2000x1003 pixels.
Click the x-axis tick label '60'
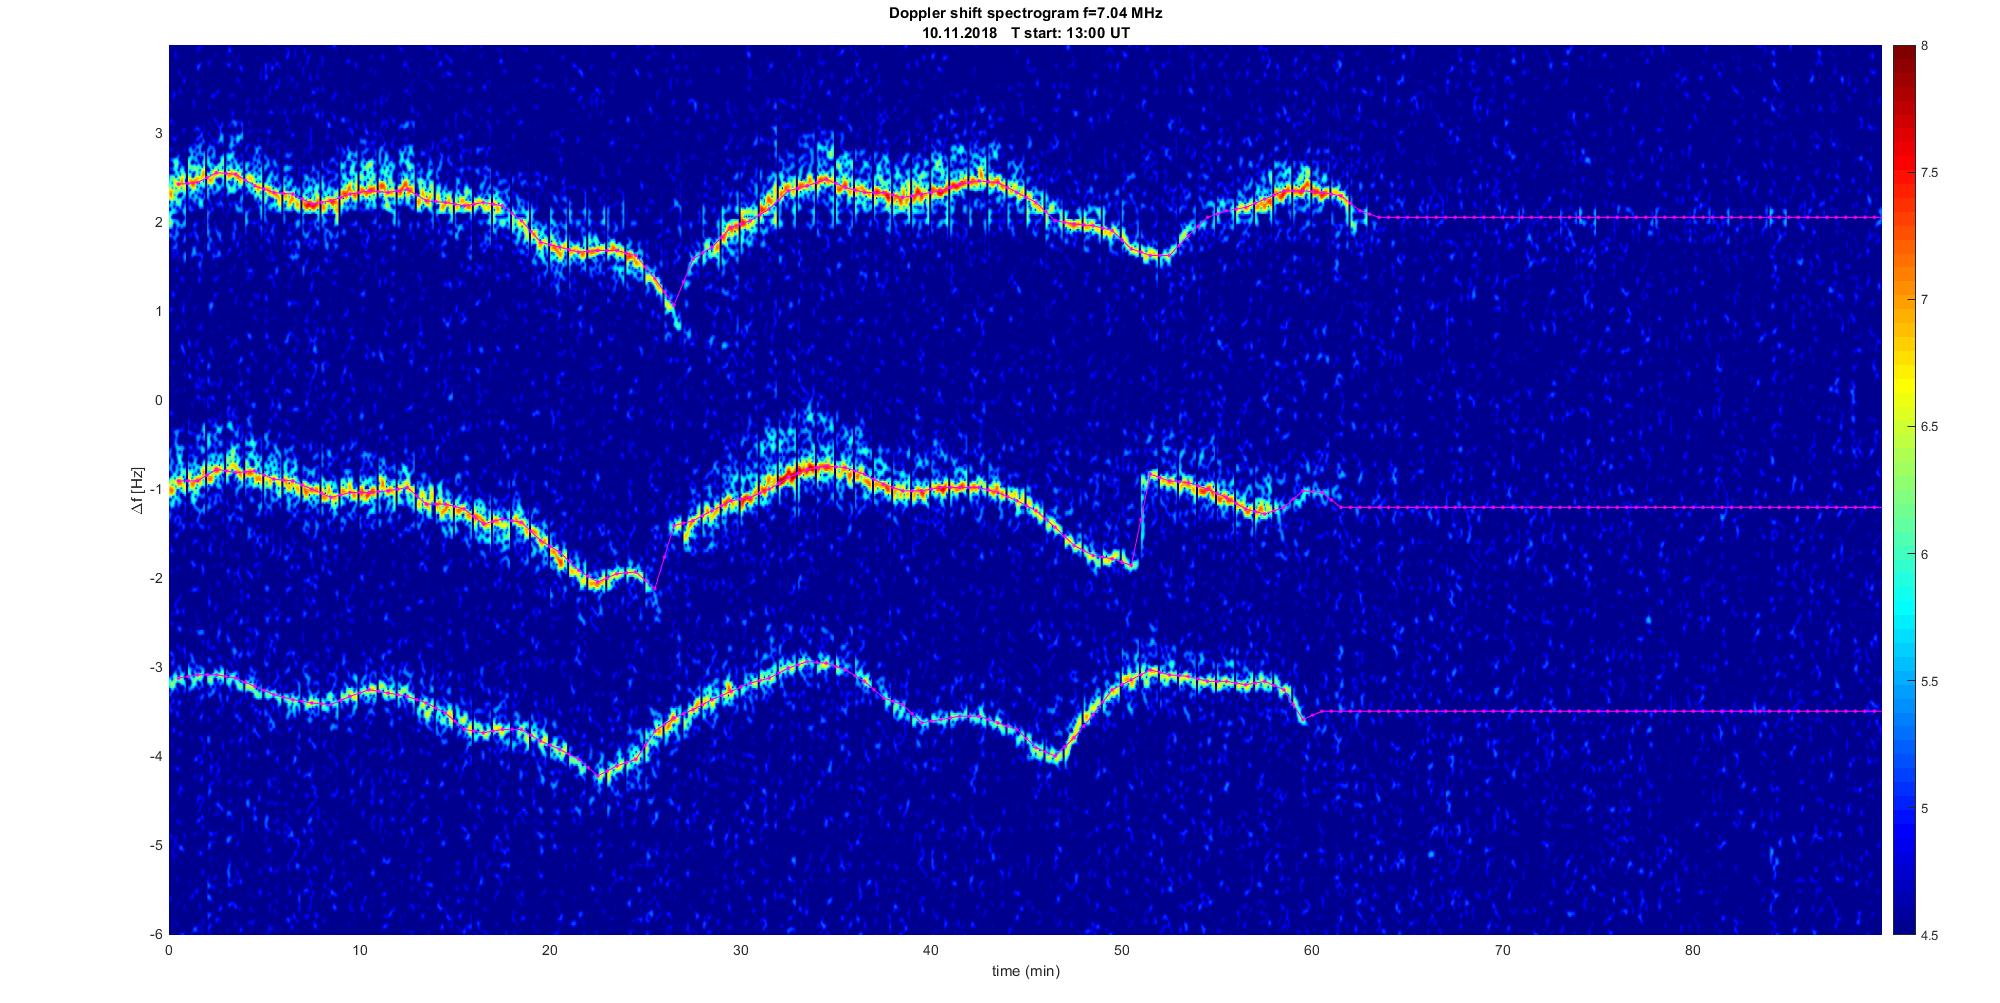coord(1311,950)
